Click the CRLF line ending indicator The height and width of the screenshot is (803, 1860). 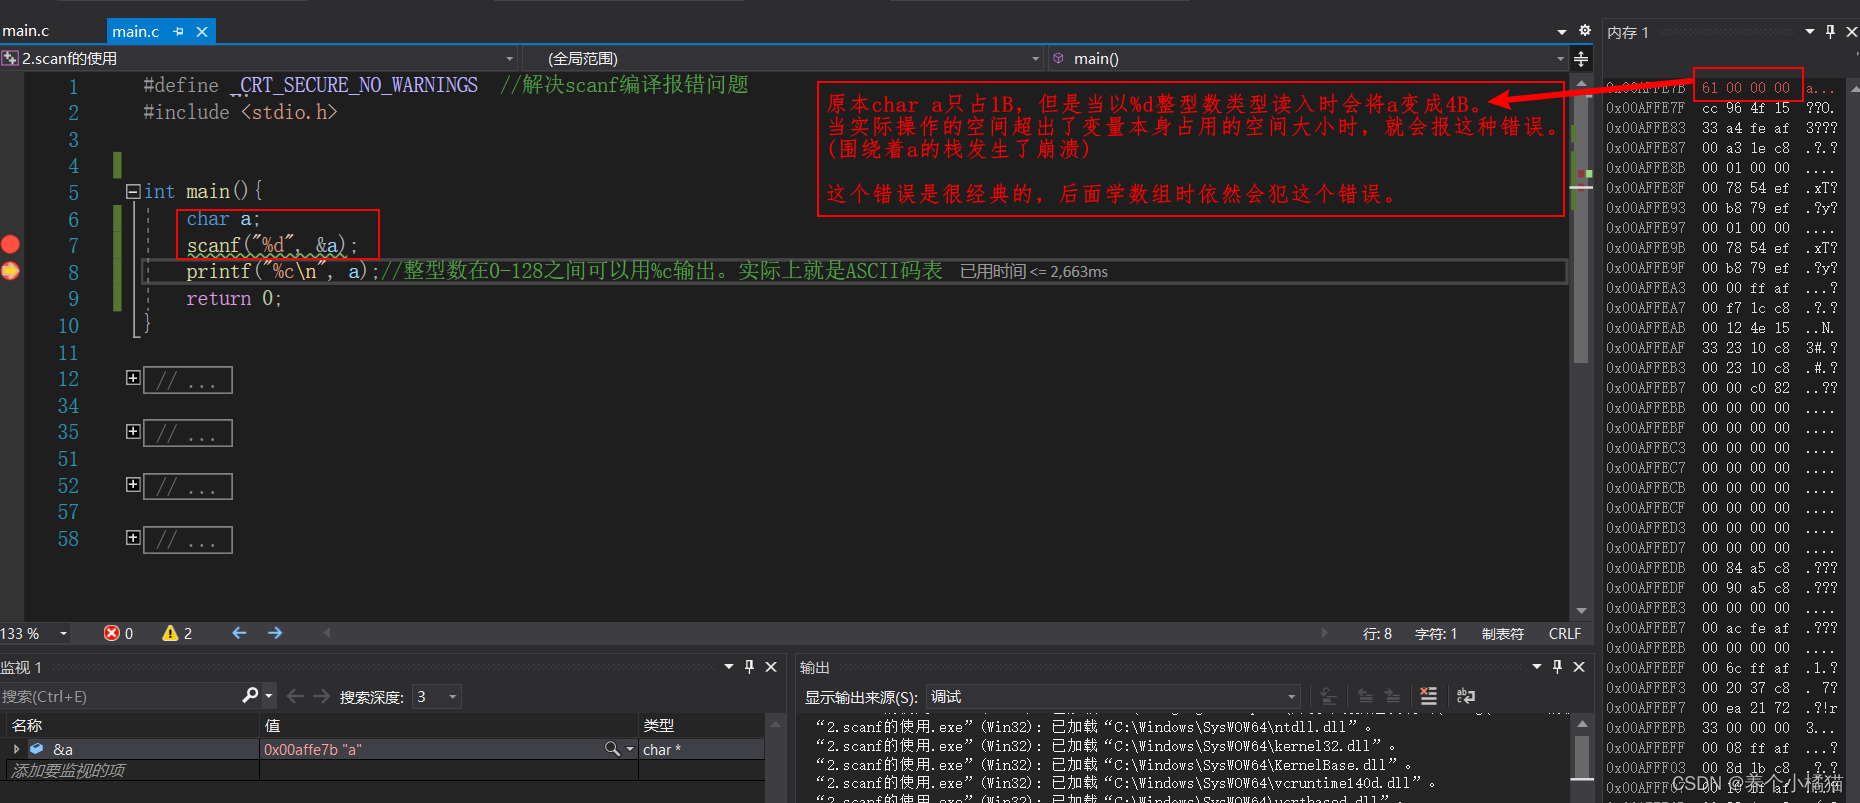click(x=1565, y=633)
